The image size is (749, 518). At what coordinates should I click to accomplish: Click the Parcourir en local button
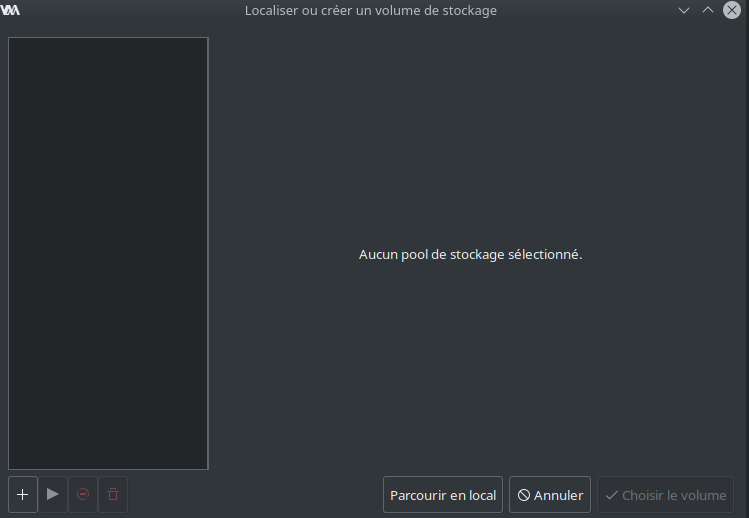click(443, 495)
